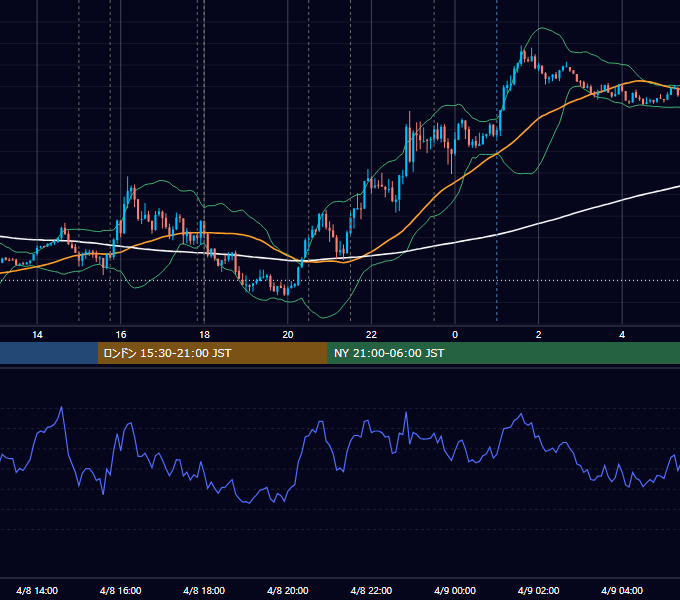Click the hour label 16 on the price chart axis
Viewport: 680px width, 600px height.
pos(121,335)
